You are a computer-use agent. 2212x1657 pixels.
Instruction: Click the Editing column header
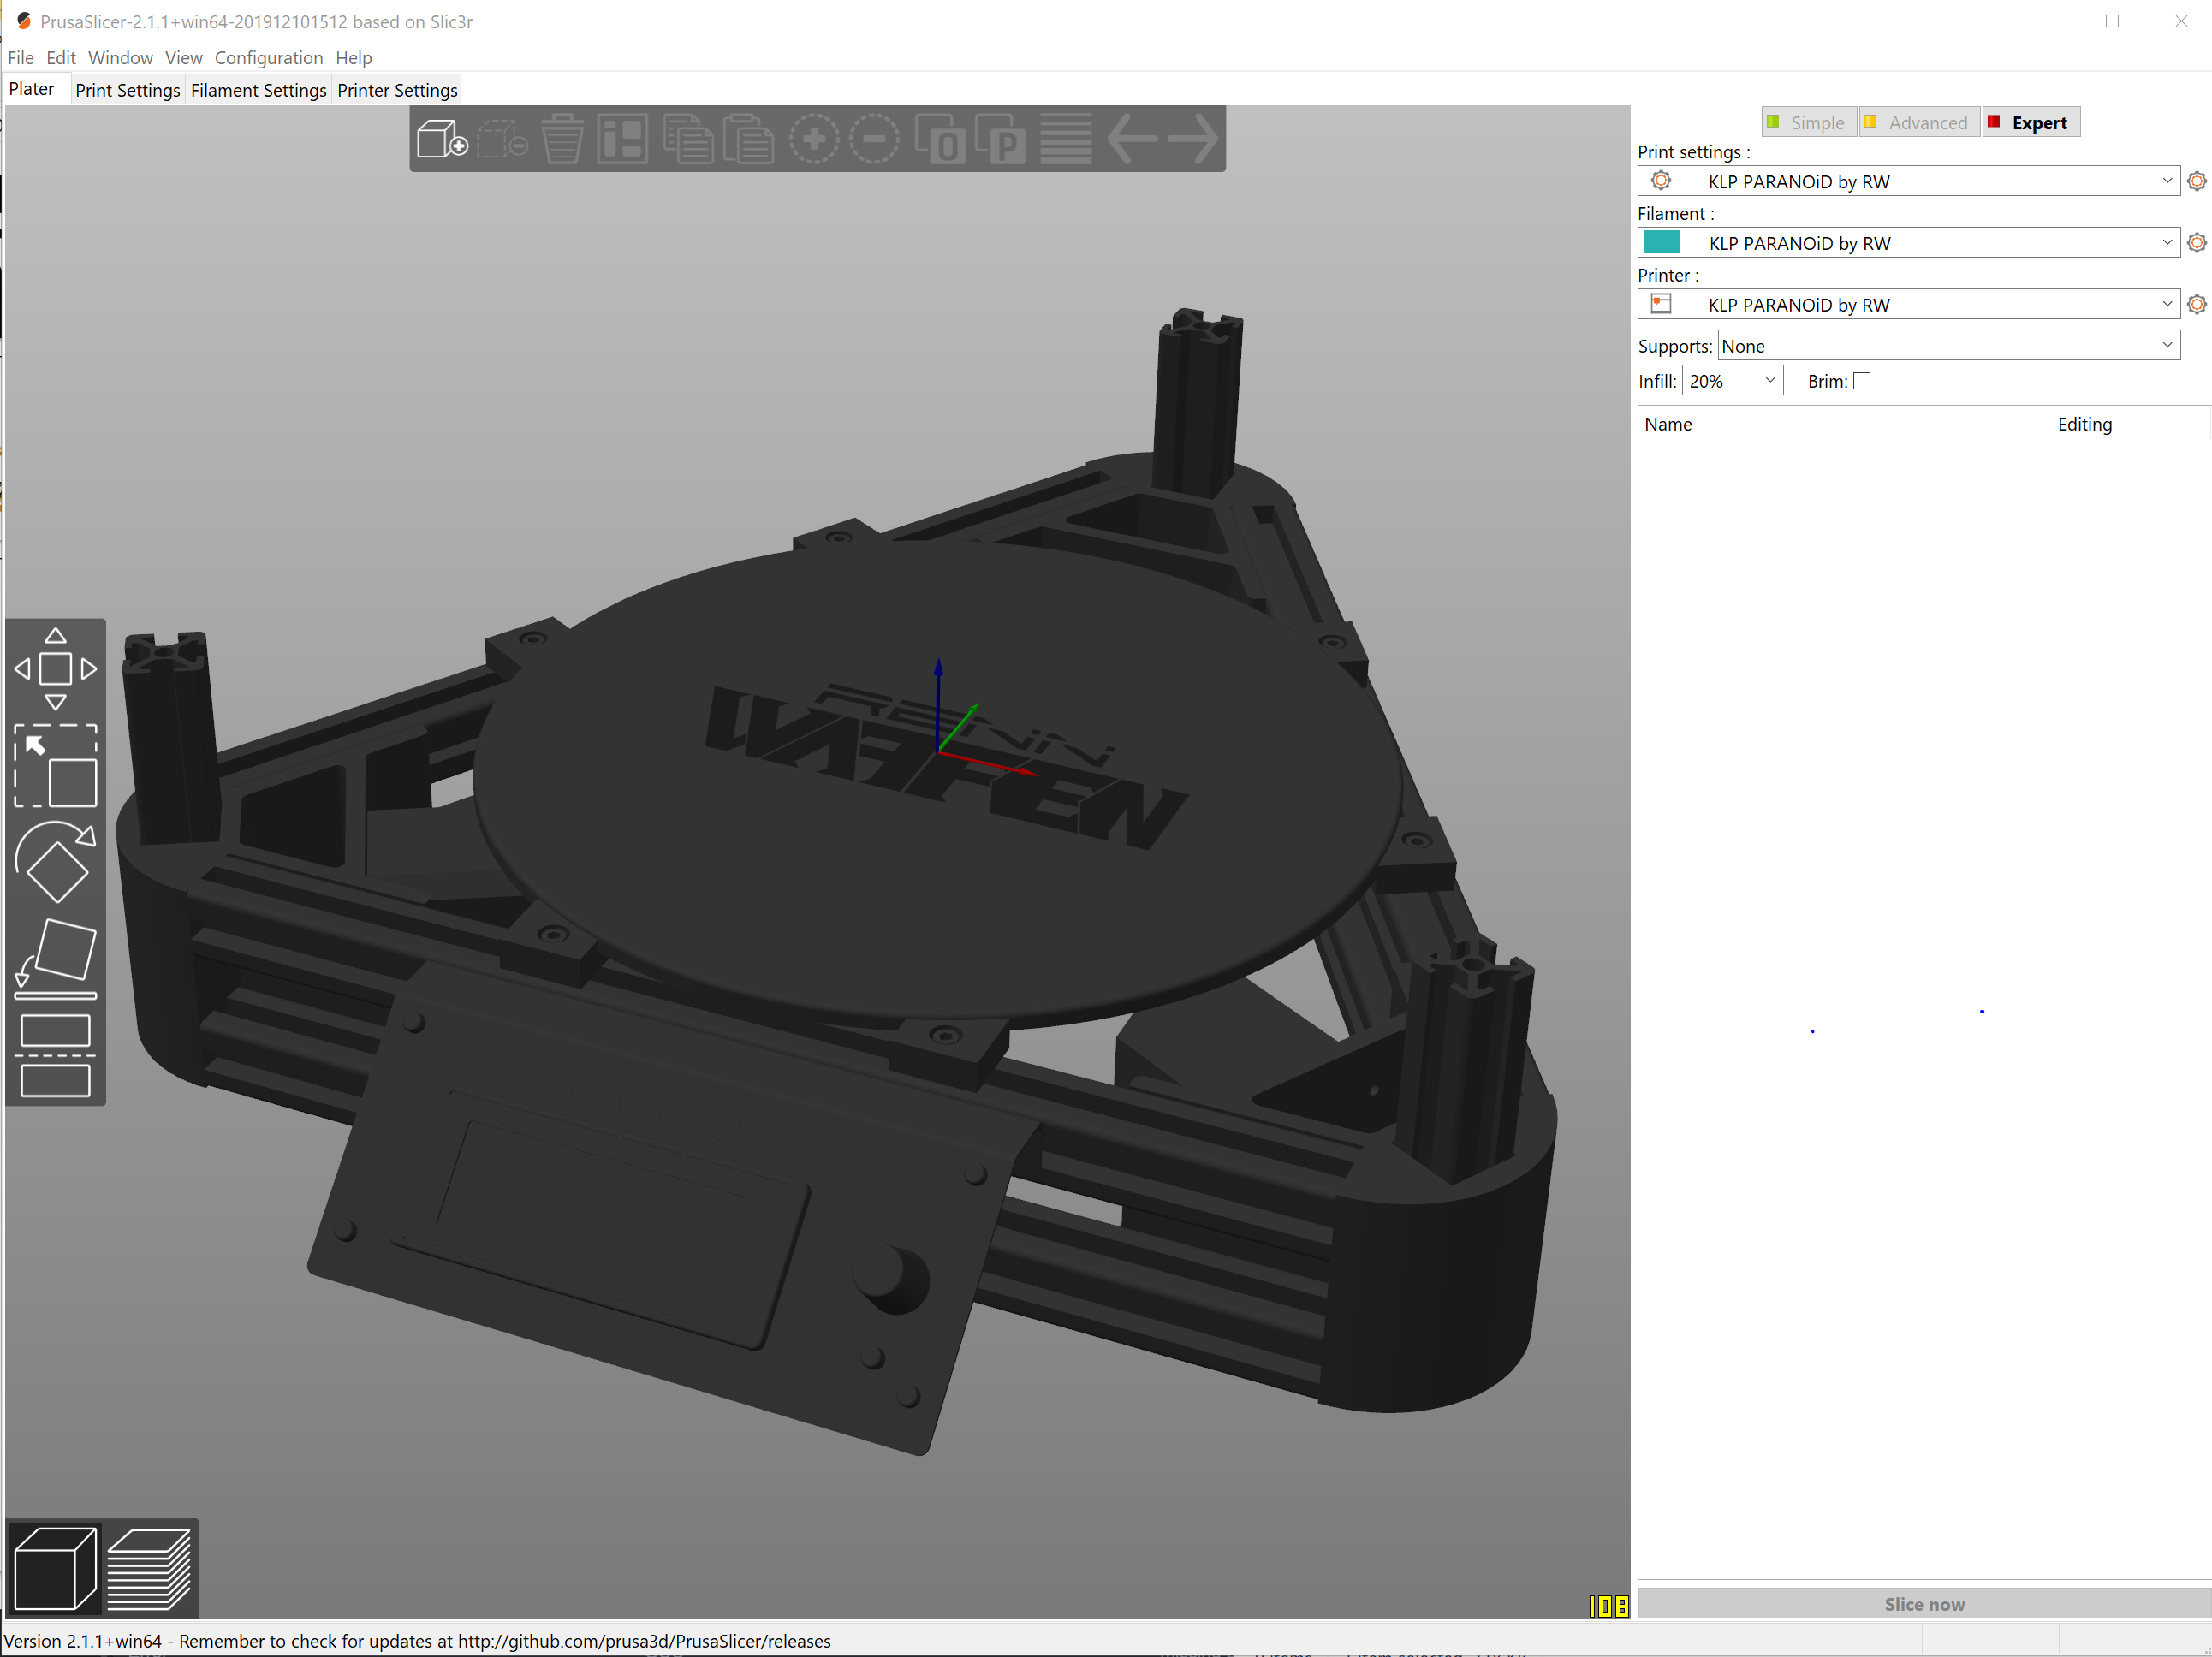(2084, 424)
